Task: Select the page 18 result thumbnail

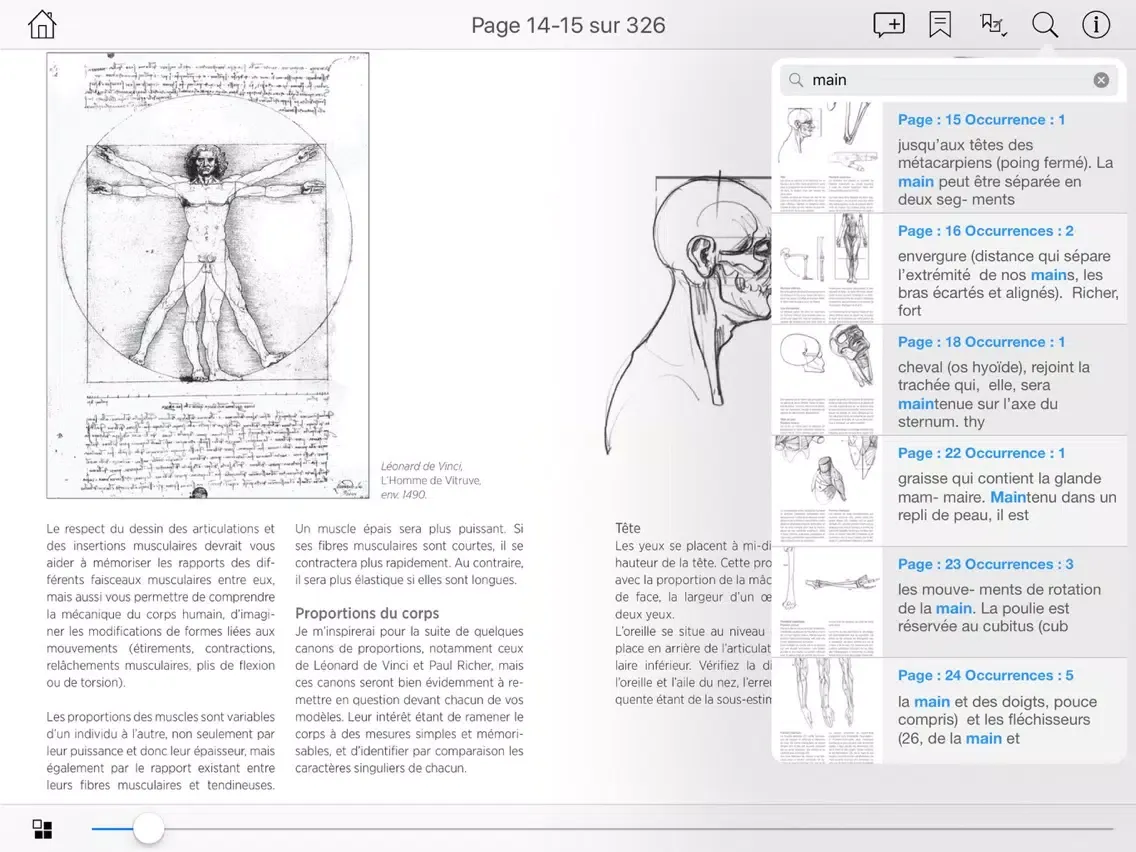Action: pos(827,380)
